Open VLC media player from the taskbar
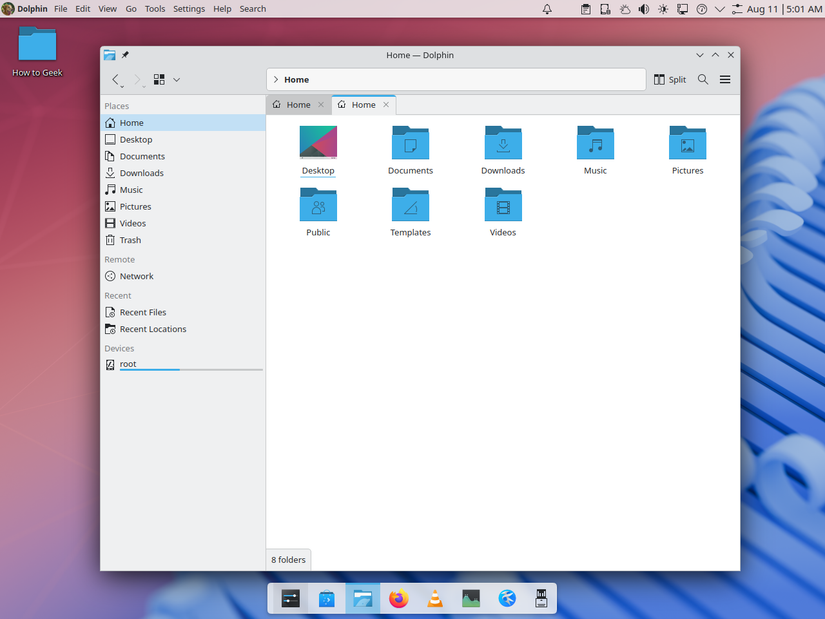 coord(434,598)
